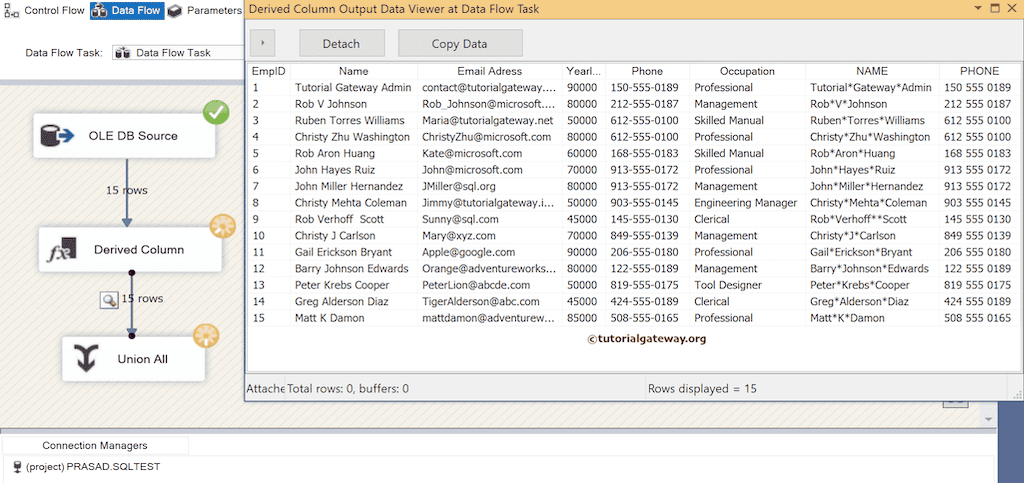Screen dimensions: 1024x483
Task: Click the Detach button
Action: (341, 44)
